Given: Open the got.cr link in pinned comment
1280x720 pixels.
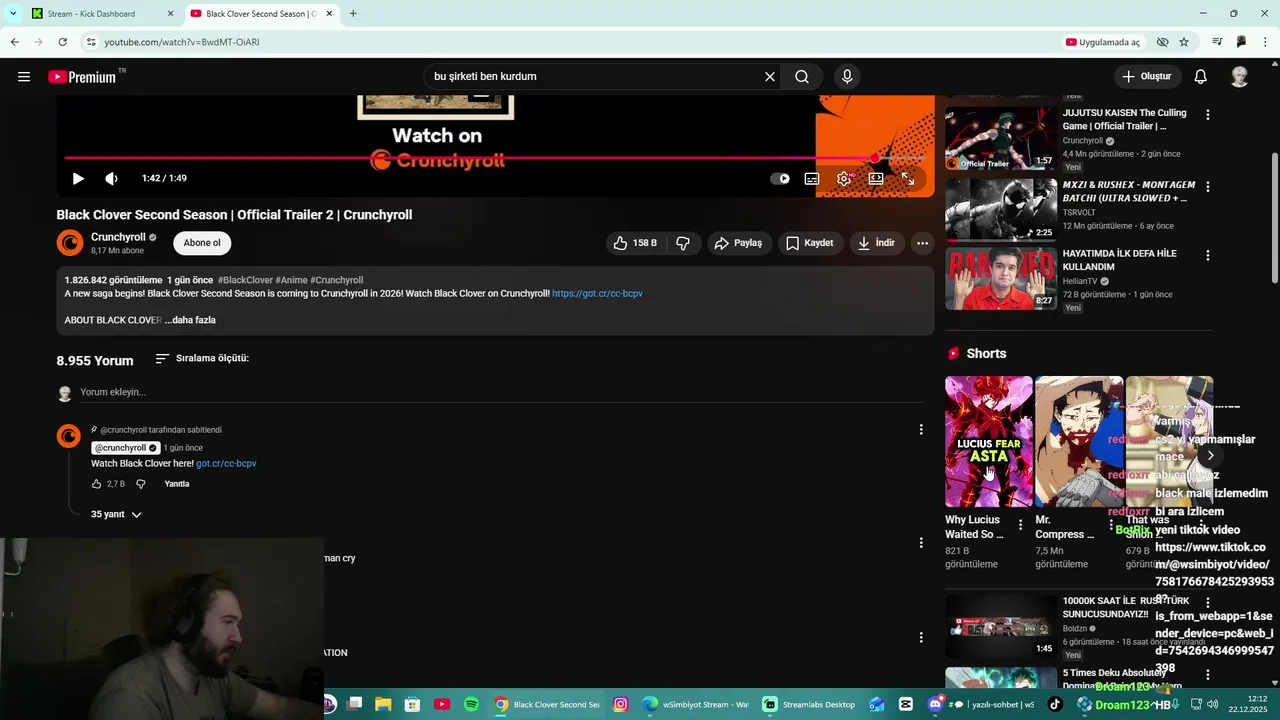Looking at the screenshot, I should [226, 464].
